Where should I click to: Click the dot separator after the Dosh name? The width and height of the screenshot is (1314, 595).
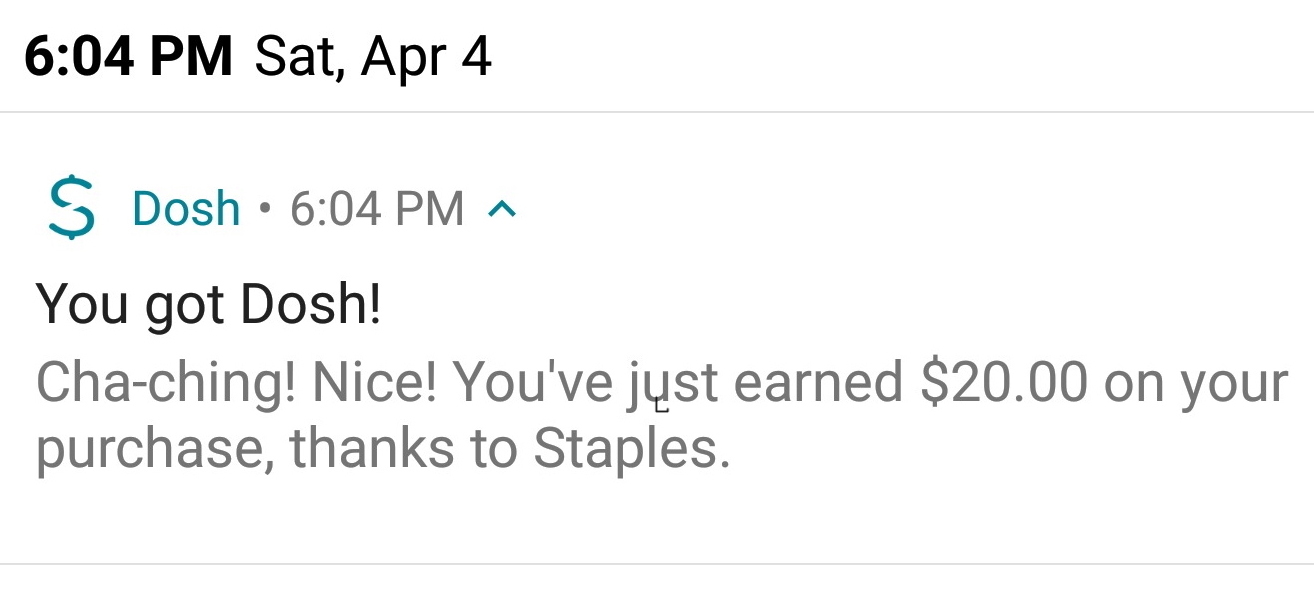coord(264,209)
